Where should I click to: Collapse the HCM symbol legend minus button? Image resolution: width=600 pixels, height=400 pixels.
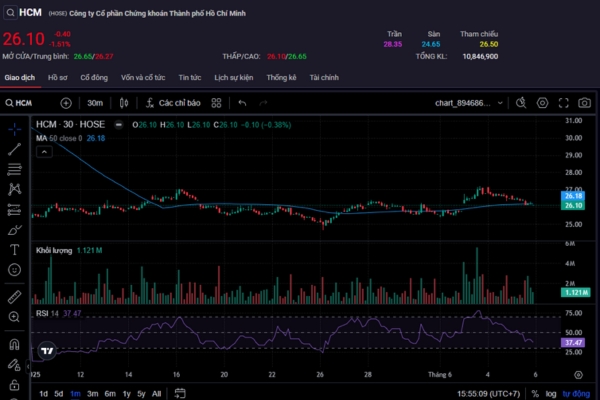click(119, 124)
